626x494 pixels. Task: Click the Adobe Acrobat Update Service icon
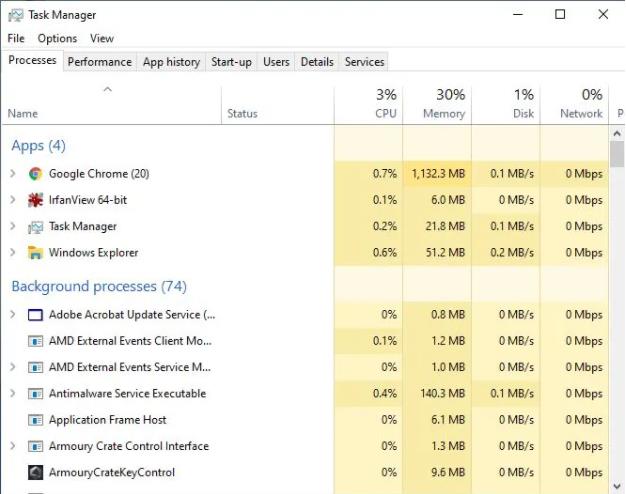point(35,315)
